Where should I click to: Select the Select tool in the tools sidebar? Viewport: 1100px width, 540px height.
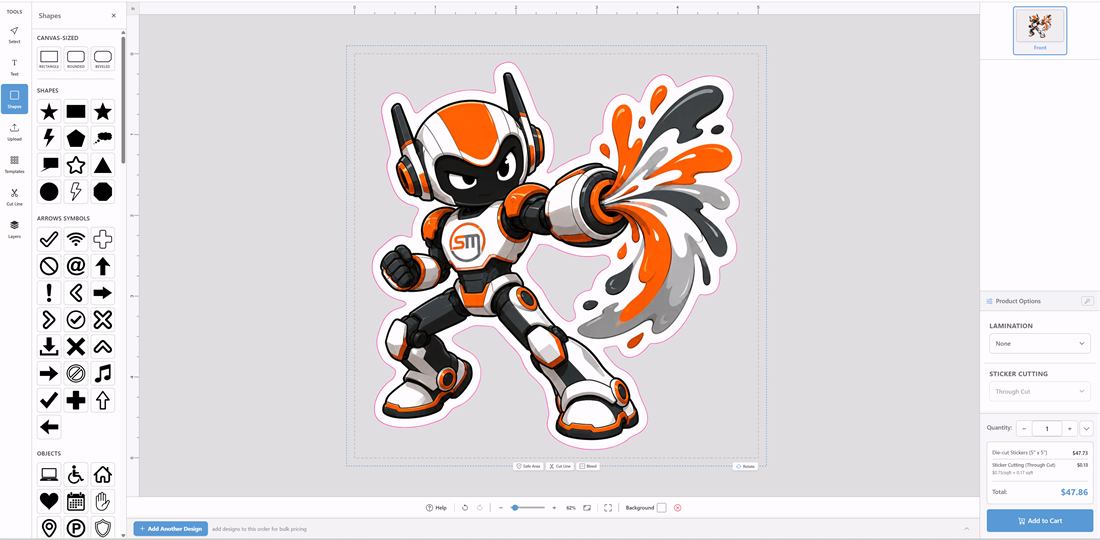pyautogui.click(x=14, y=34)
